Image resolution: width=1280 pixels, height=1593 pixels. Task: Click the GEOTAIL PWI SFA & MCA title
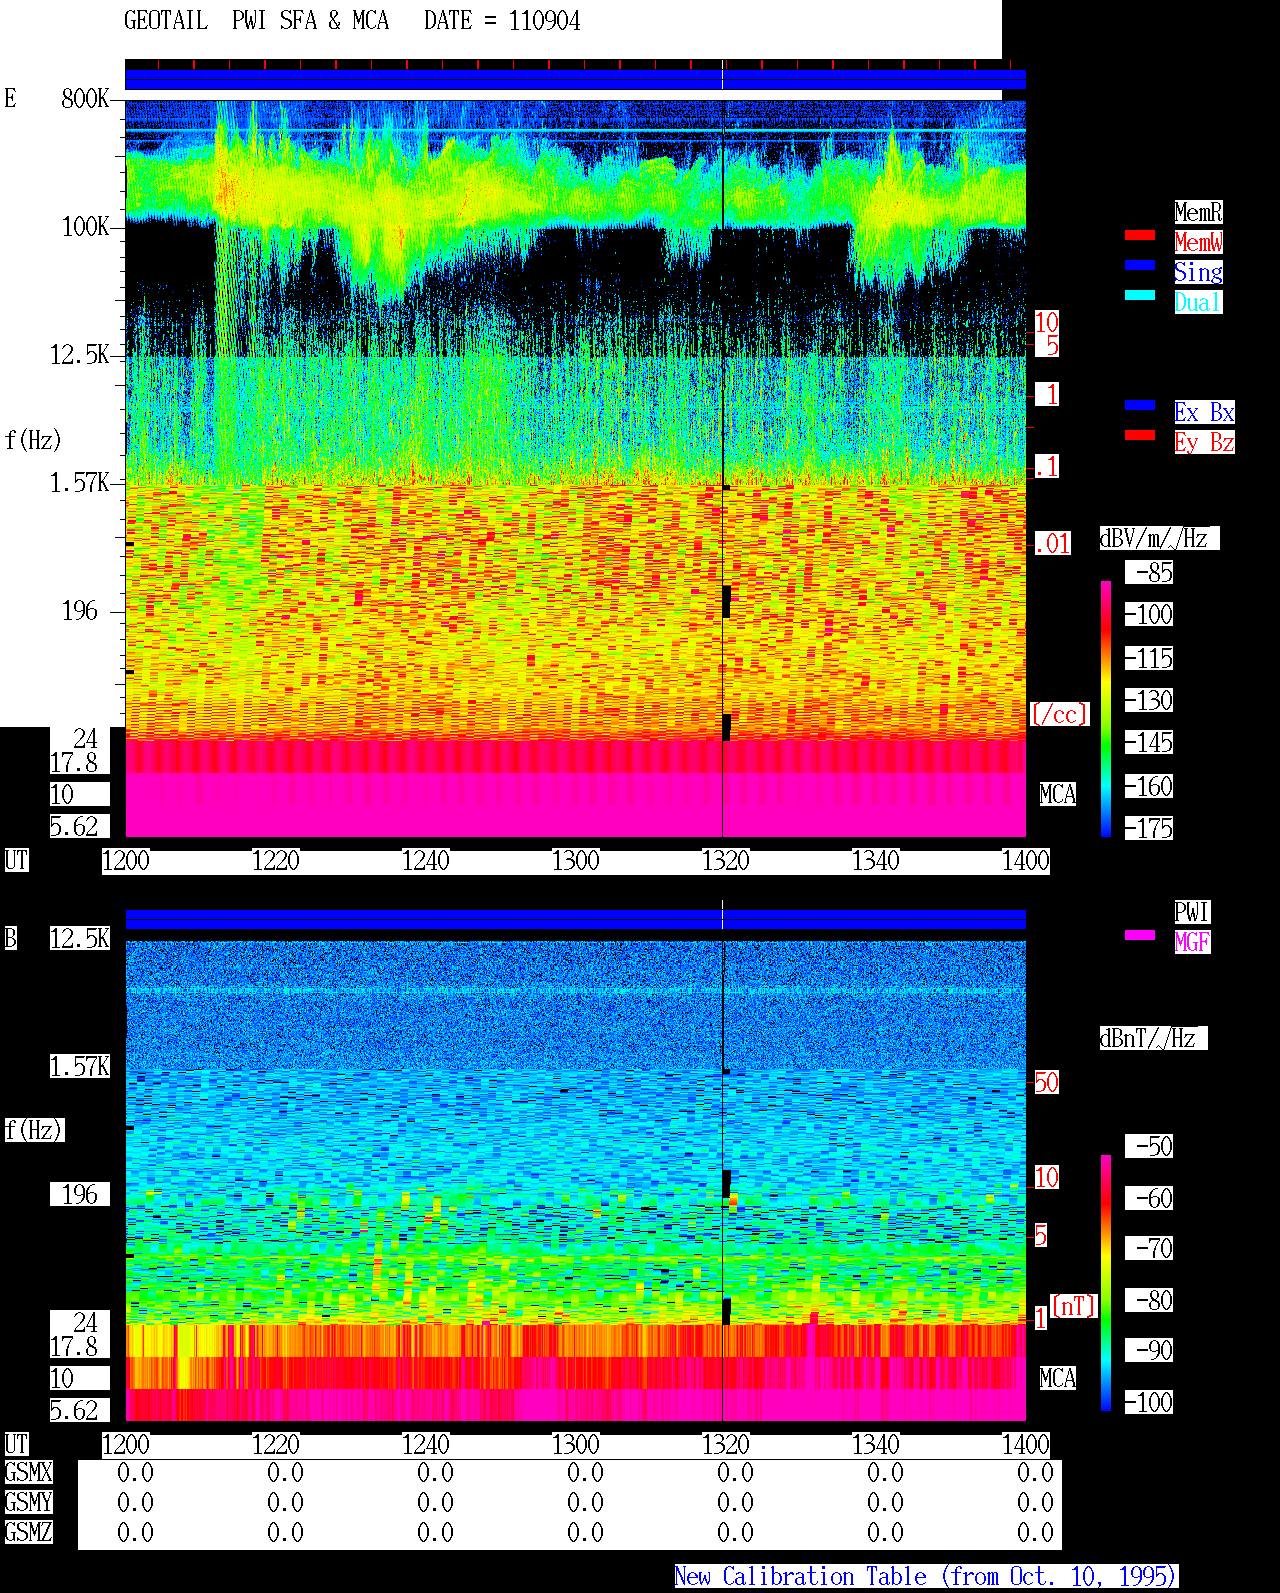(257, 21)
